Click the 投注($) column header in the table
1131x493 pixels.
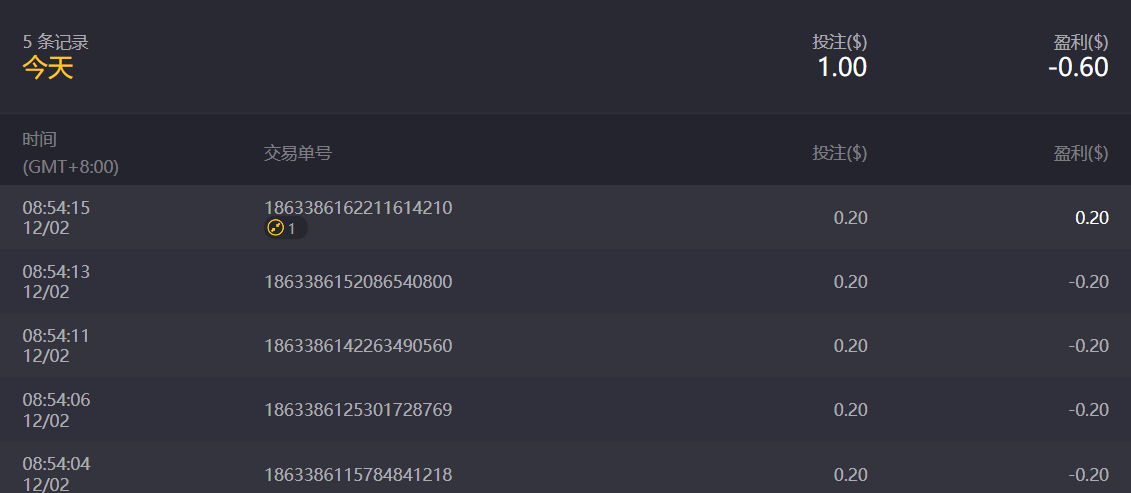[x=839, y=153]
